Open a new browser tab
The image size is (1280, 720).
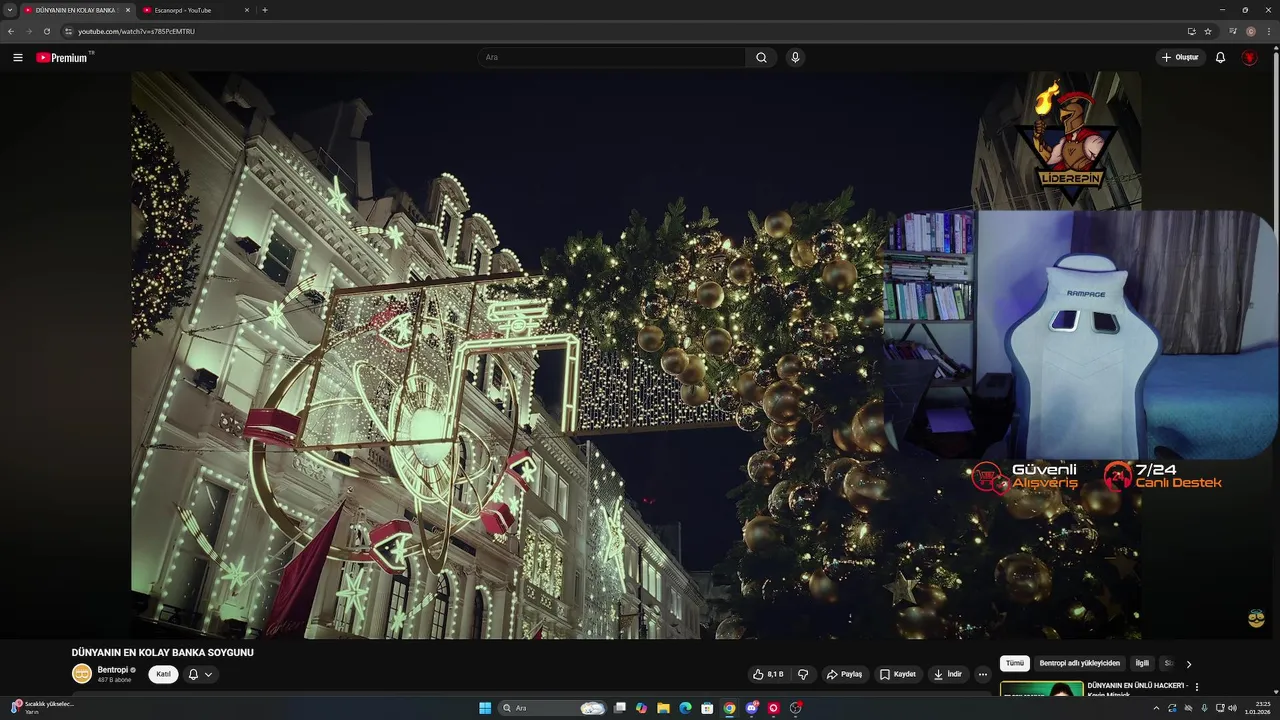[x=265, y=10]
